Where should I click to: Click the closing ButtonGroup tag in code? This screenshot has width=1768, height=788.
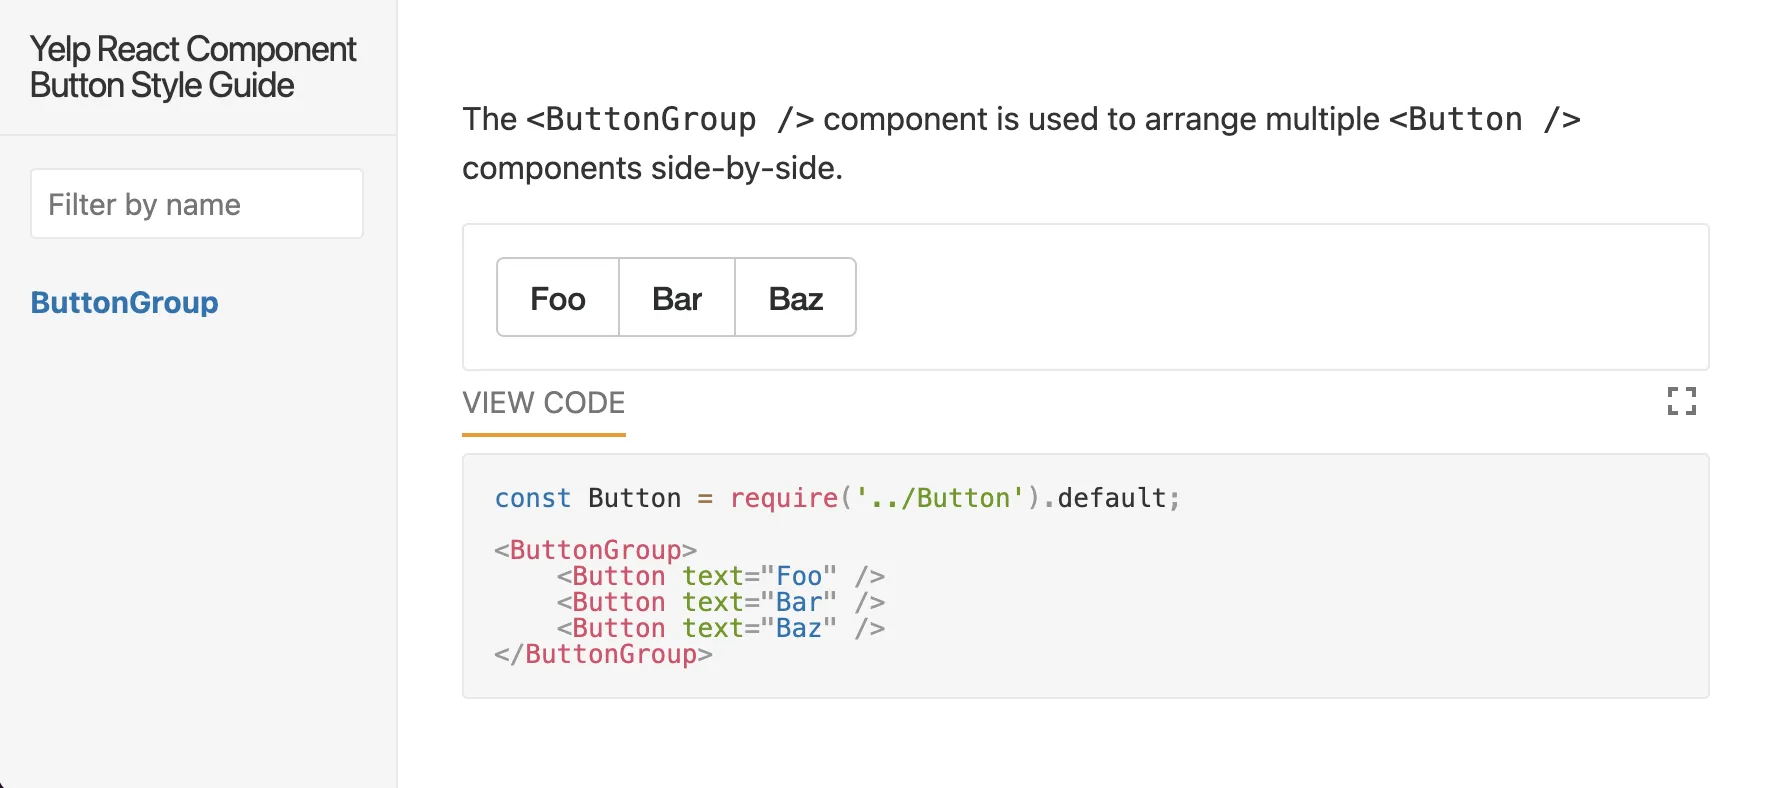(602, 654)
